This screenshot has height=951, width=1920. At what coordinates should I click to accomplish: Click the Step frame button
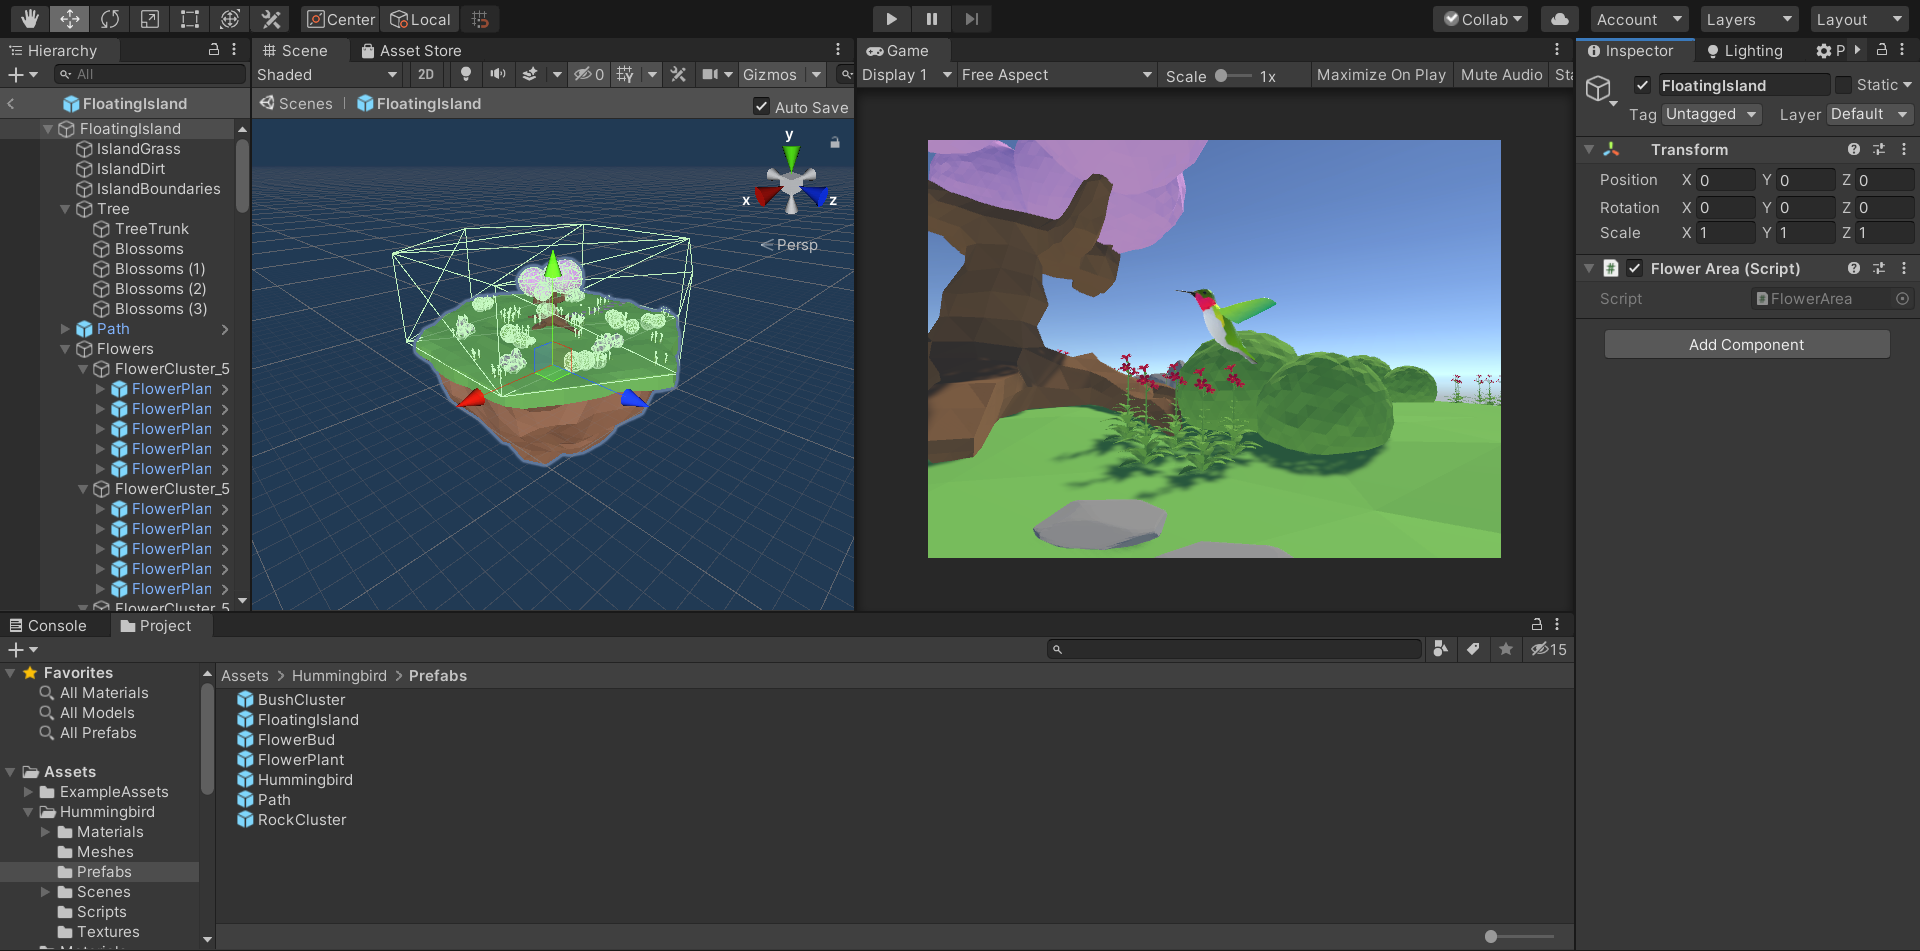(971, 19)
